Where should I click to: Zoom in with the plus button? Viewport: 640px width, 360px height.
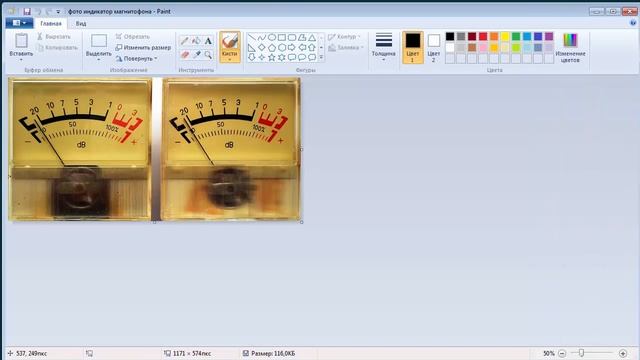(x=623, y=353)
